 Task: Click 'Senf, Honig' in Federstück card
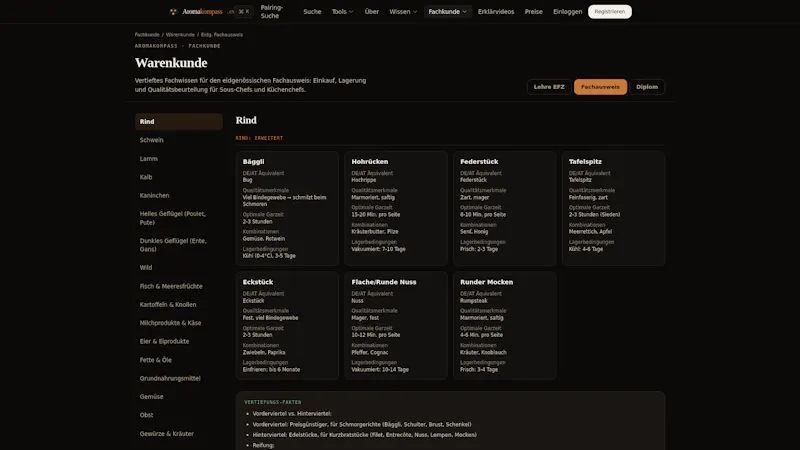(x=474, y=232)
